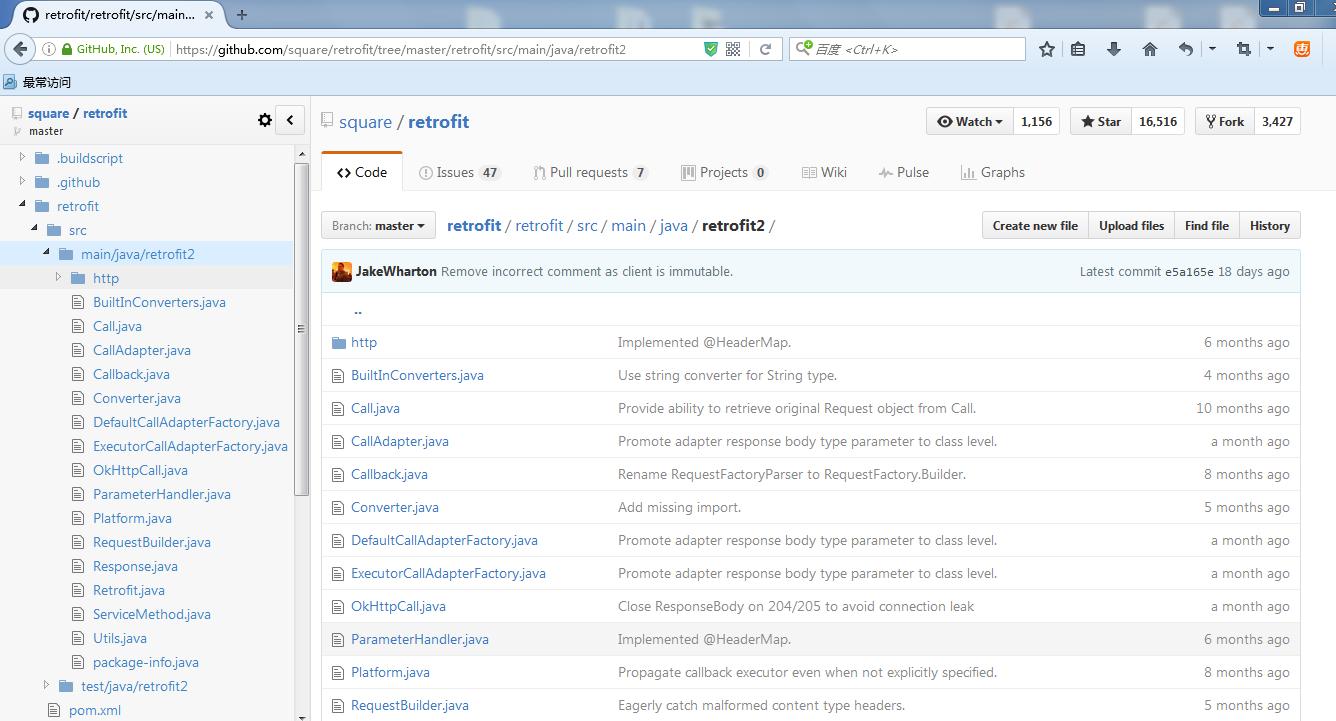Open OkHttpCall.java in the file list

click(x=398, y=606)
